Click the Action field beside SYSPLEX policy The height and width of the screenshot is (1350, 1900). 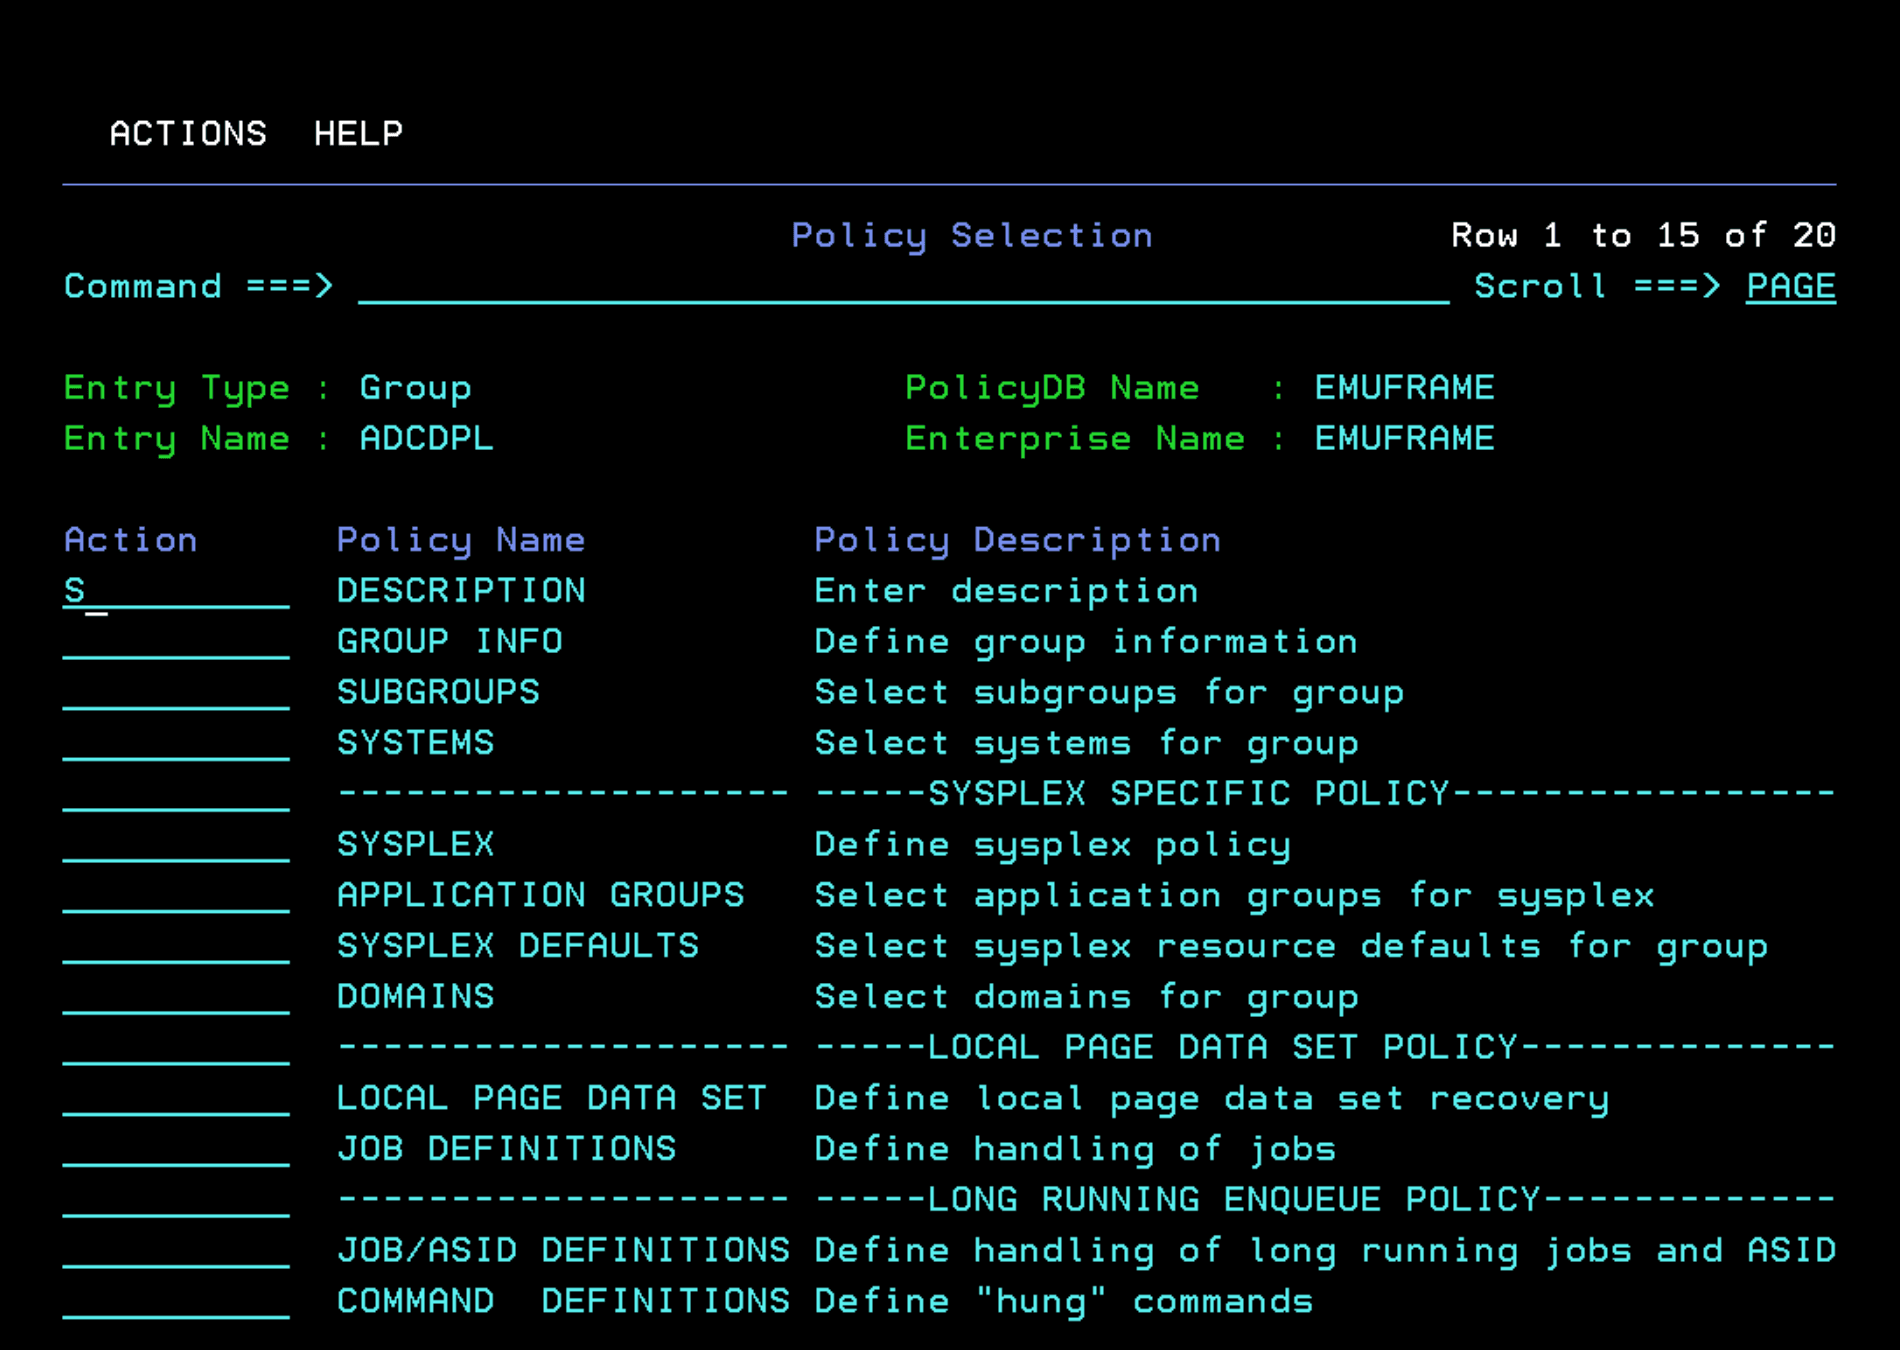pyautogui.click(x=176, y=845)
